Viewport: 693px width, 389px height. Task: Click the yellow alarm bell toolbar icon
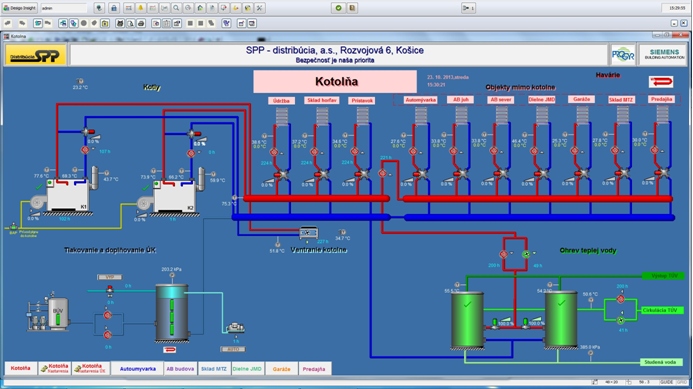pos(140,8)
